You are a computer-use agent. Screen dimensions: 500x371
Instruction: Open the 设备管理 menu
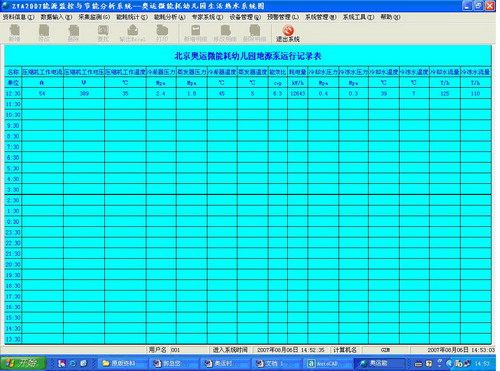point(245,17)
